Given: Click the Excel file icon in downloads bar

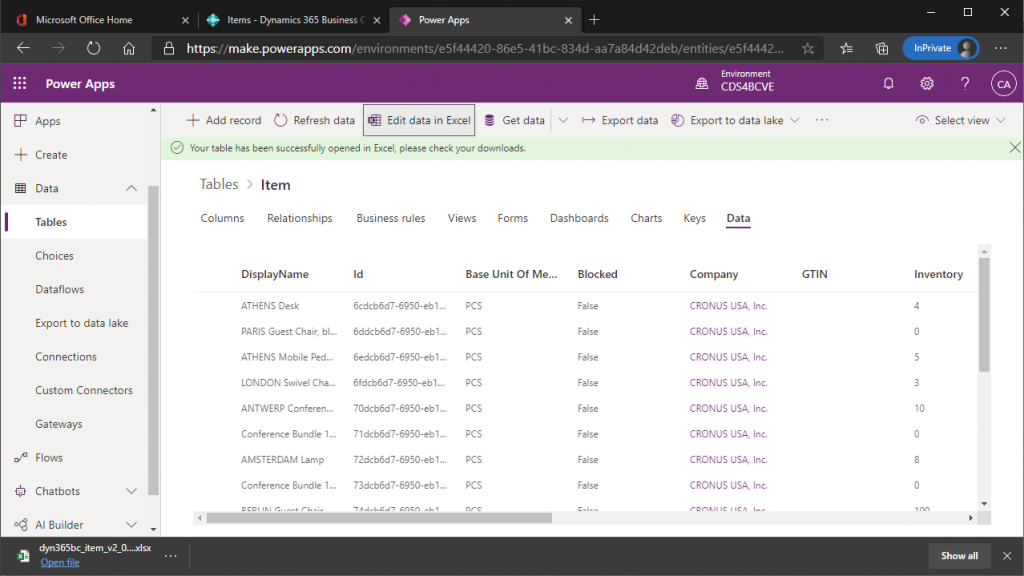Looking at the screenshot, I should point(23,556).
